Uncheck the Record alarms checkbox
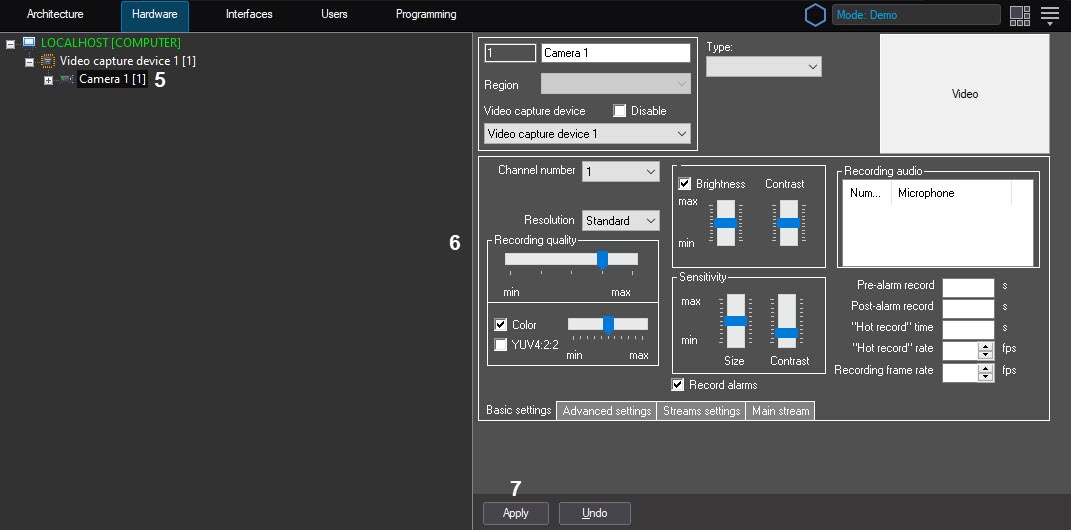1071x530 pixels. coord(678,385)
